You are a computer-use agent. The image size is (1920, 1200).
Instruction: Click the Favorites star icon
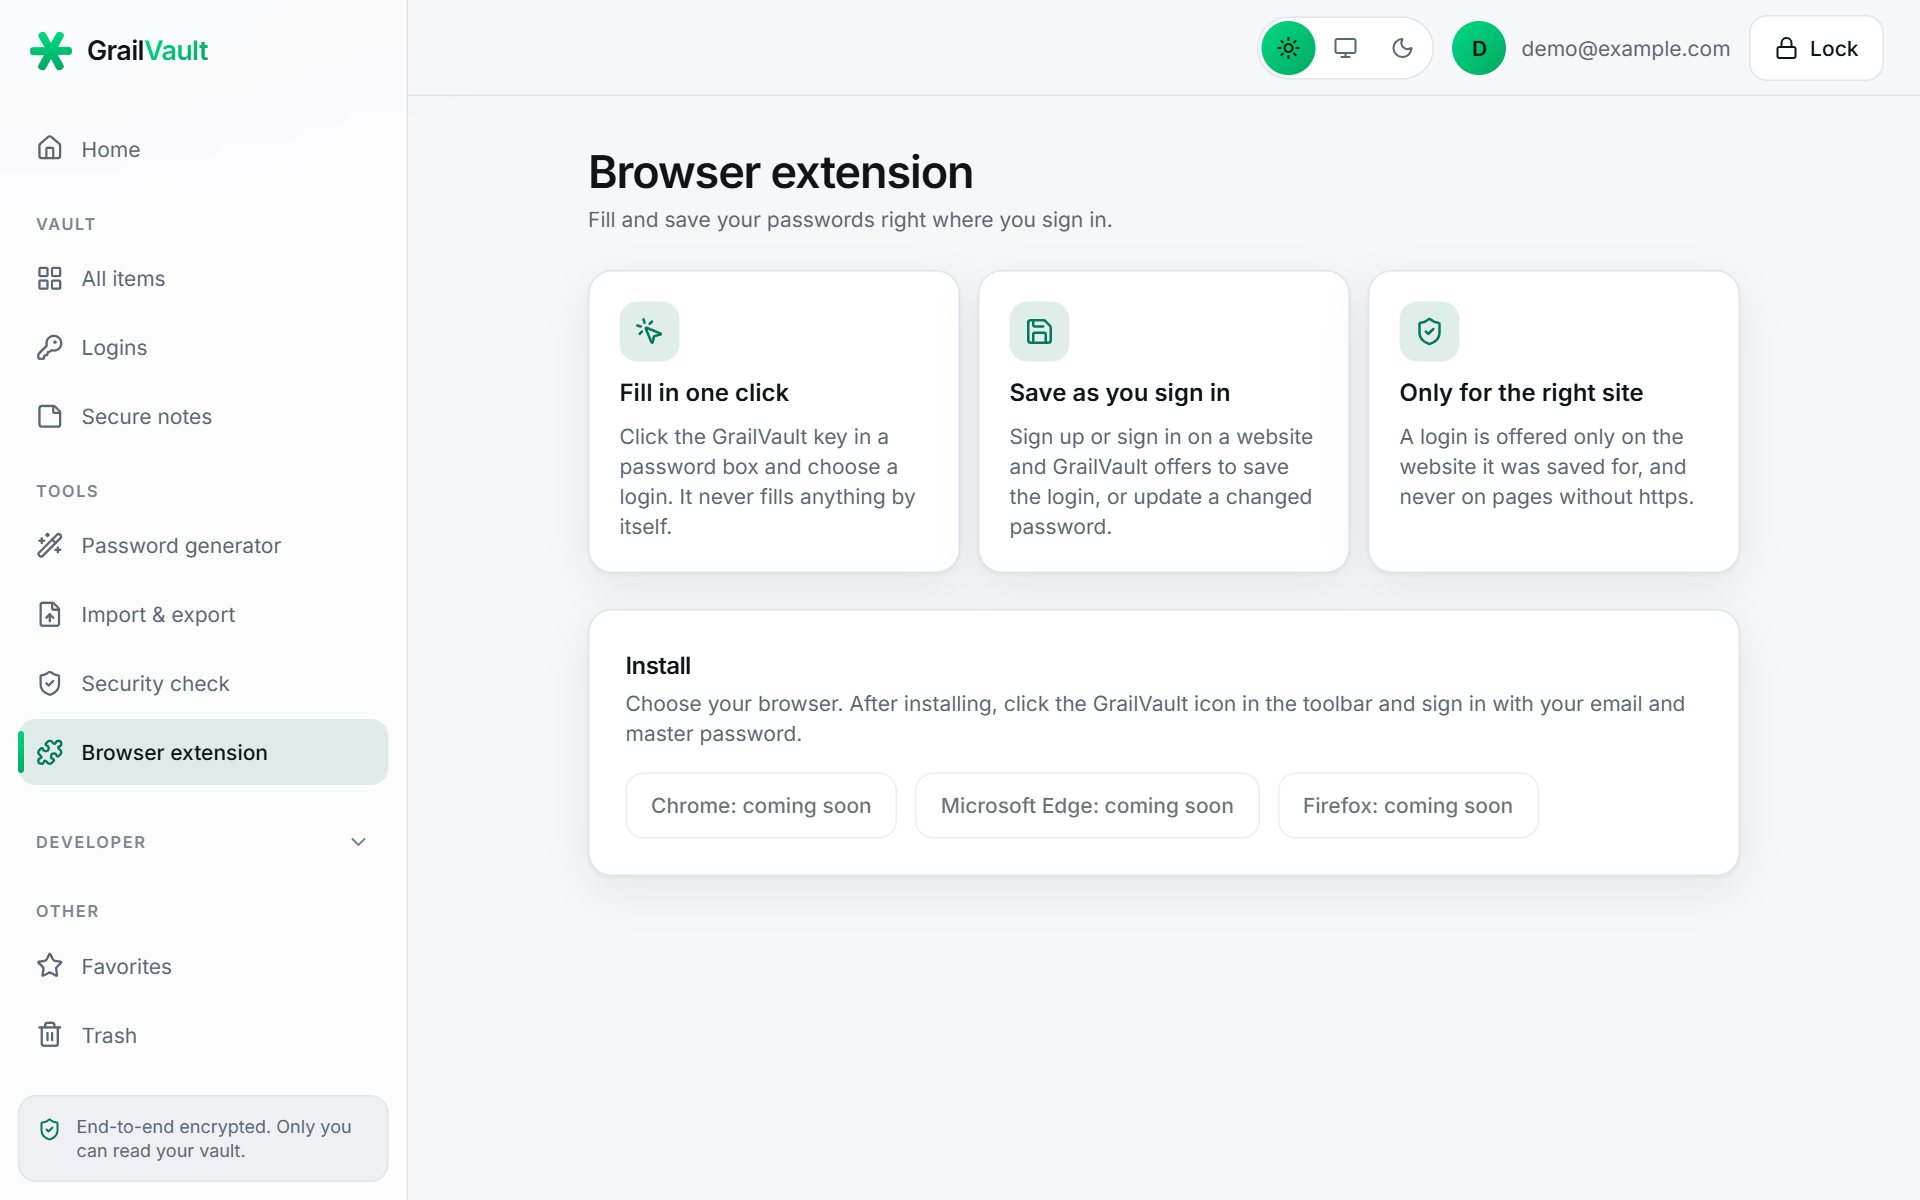pos(50,966)
